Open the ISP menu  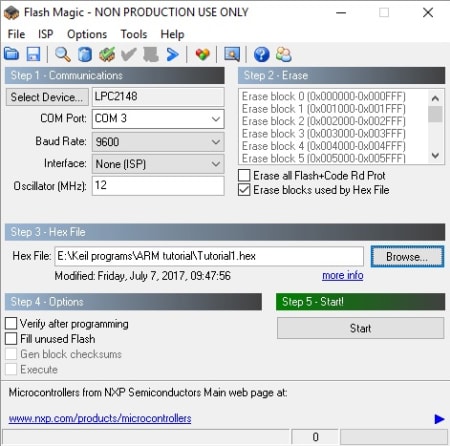pyautogui.click(x=46, y=34)
